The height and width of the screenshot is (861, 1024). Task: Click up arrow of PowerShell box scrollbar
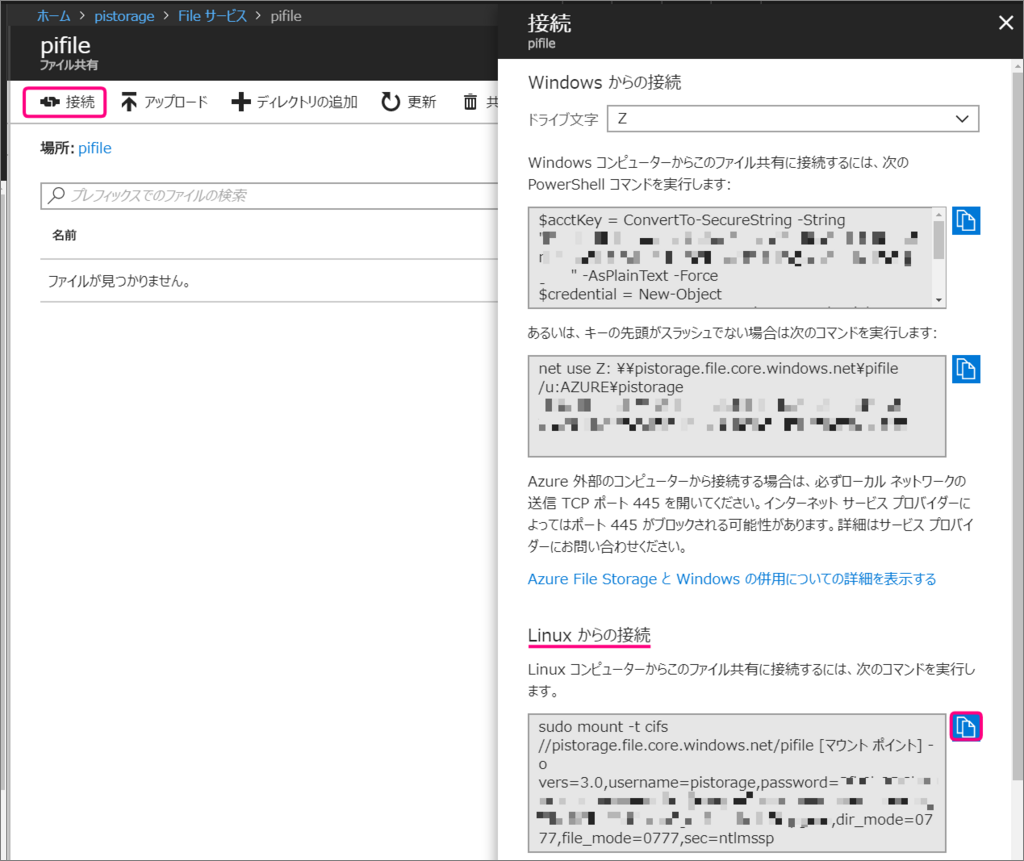click(x=939, y=214)
